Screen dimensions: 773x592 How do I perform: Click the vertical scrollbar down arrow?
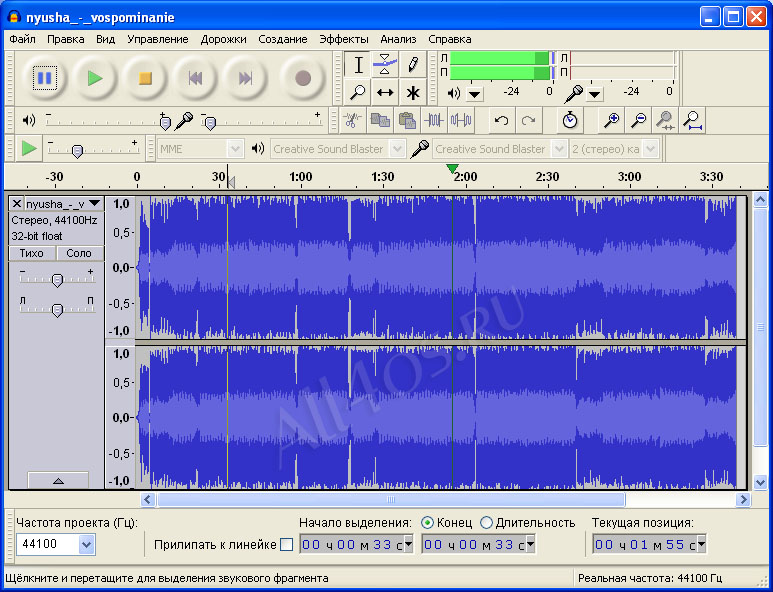(760, 482)
